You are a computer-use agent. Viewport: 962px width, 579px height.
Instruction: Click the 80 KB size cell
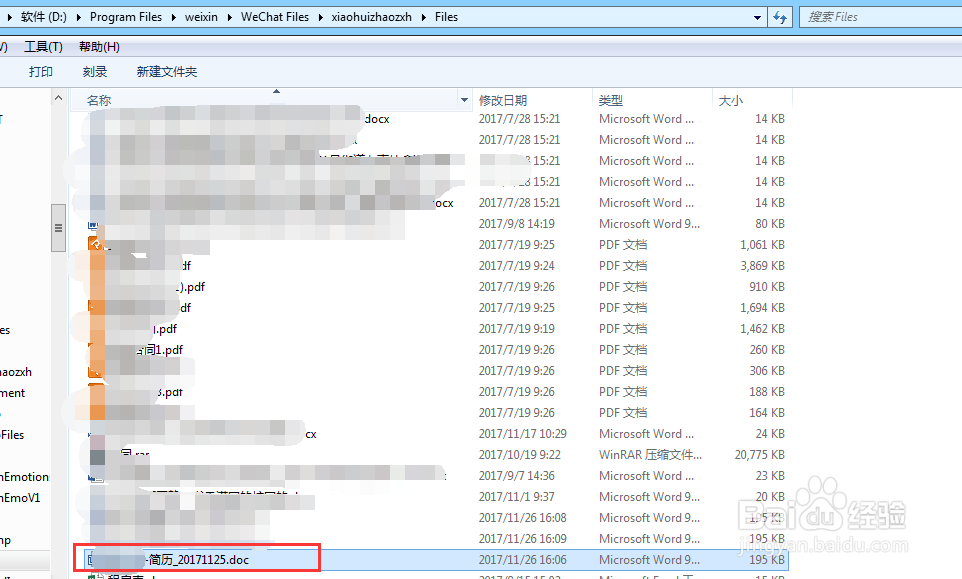770,224
